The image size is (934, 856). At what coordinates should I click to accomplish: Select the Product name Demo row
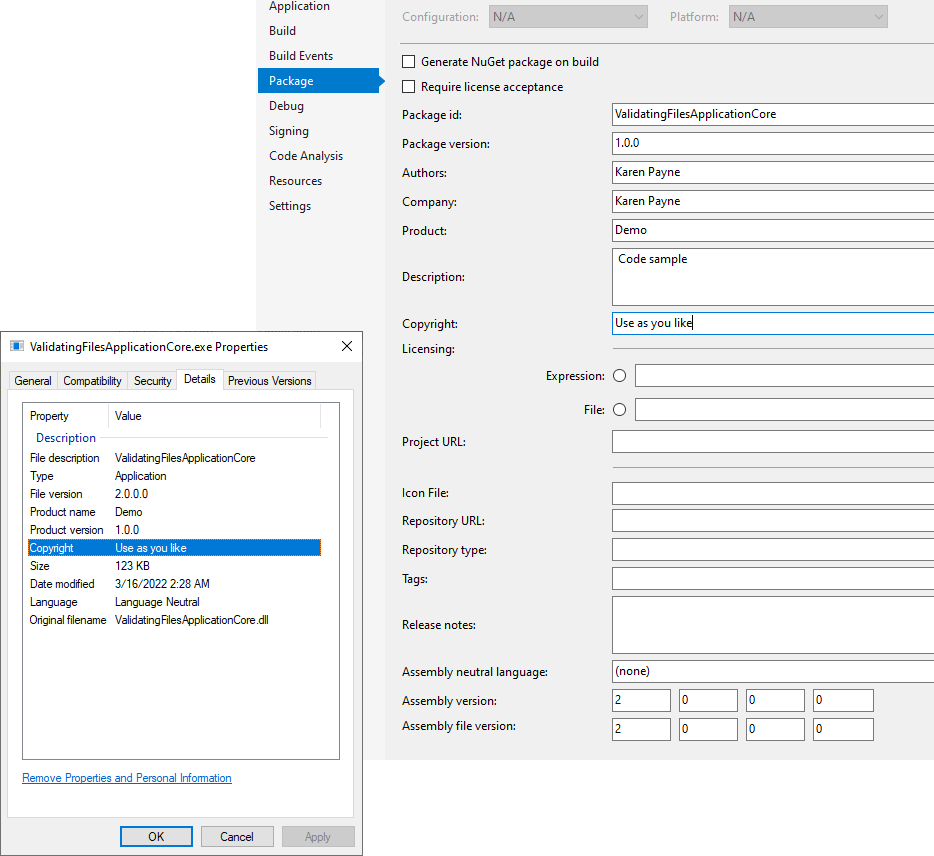pos(175,512)
